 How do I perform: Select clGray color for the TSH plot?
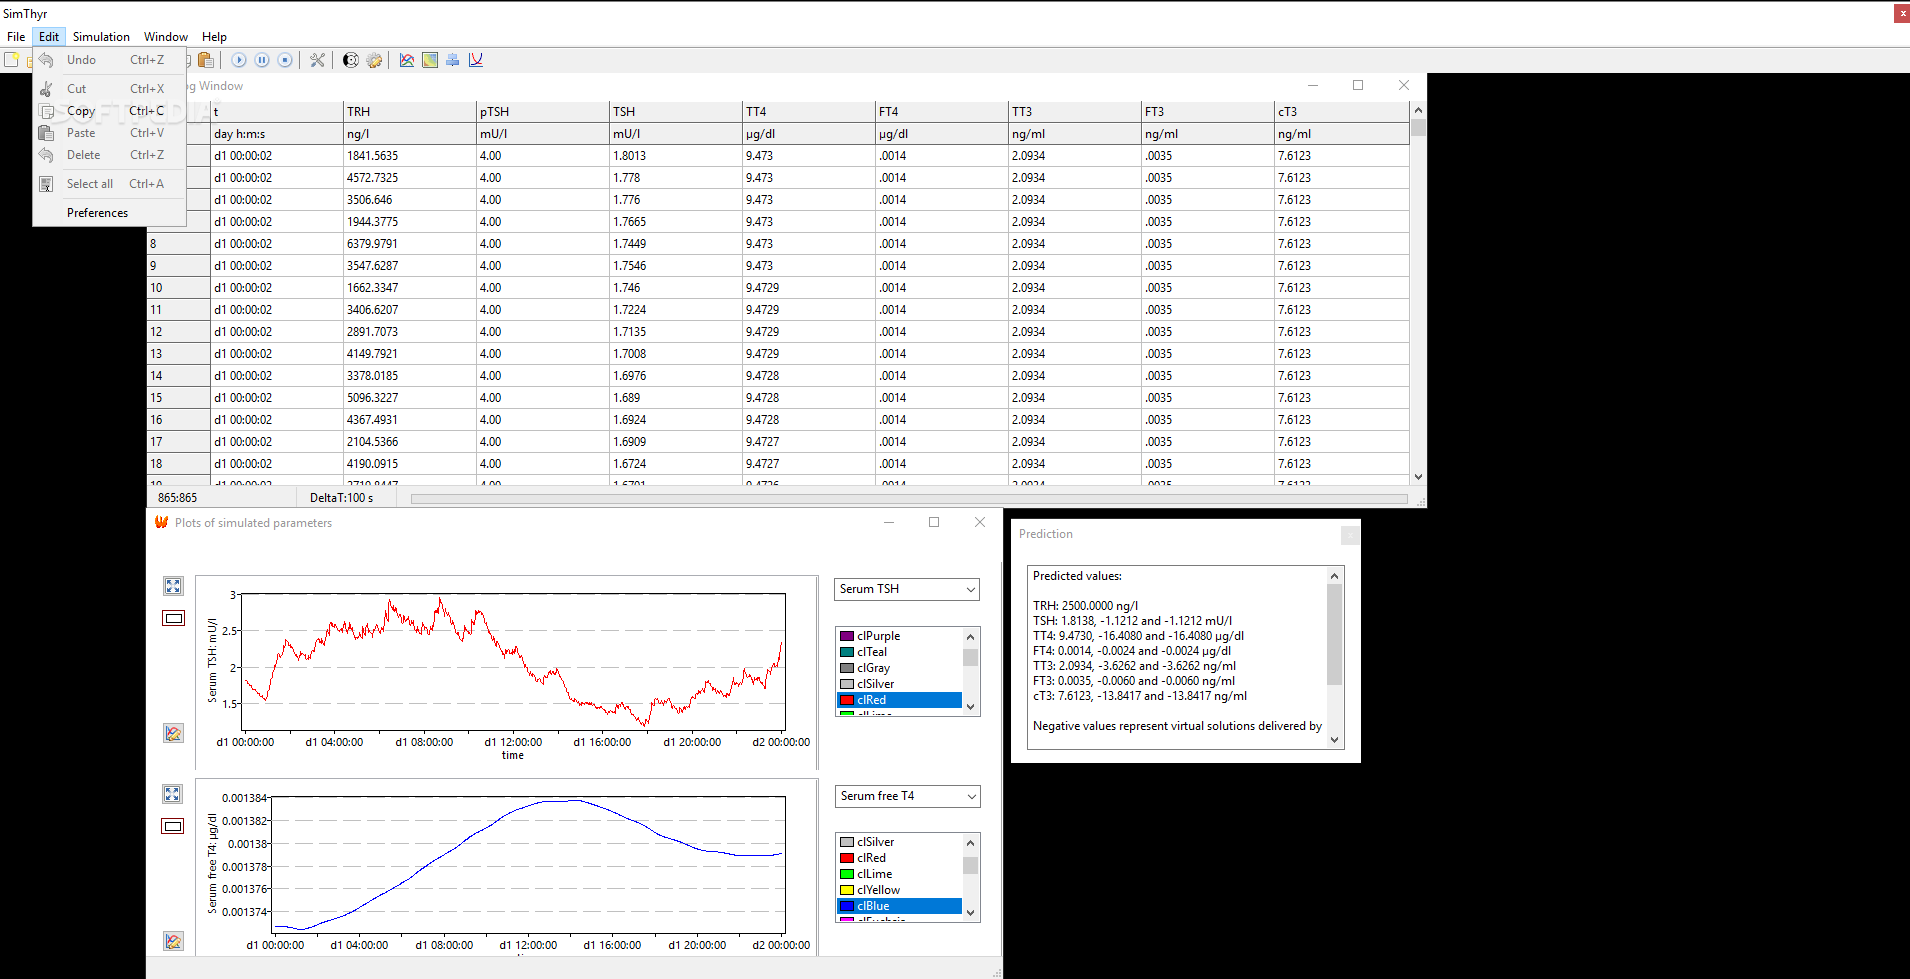pyautogui.click(x=899, y=668)
